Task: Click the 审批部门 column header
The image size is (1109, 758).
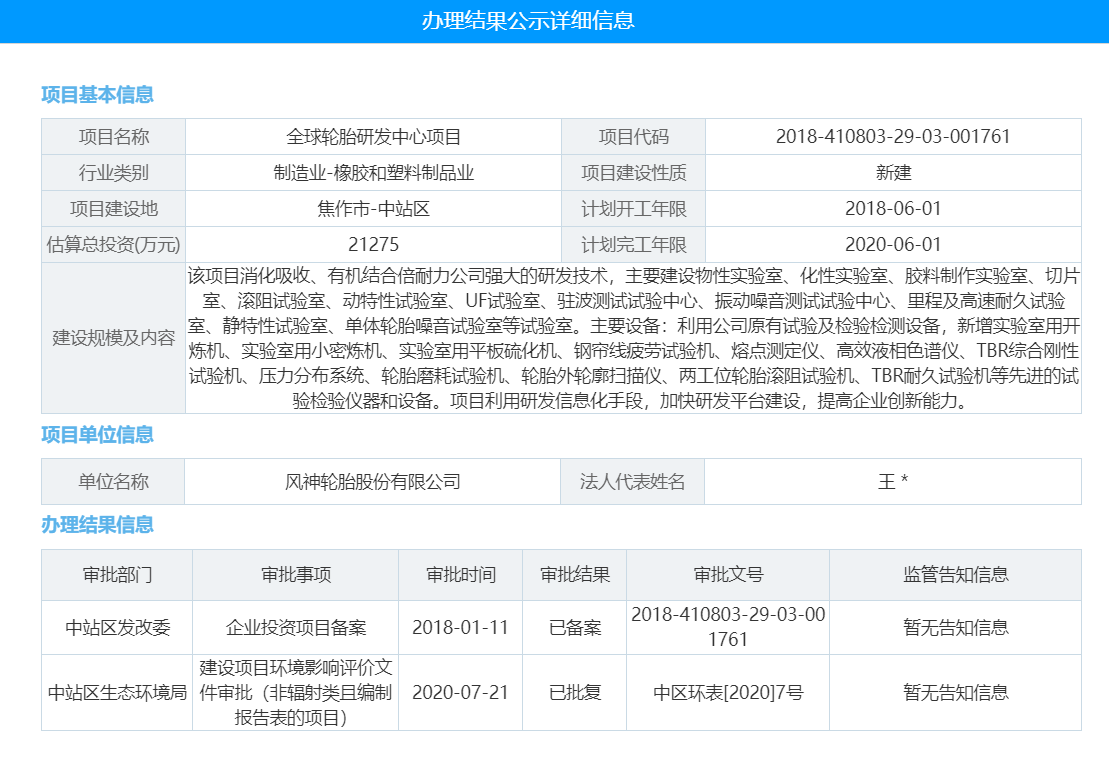Action: [x=117, y=575]
